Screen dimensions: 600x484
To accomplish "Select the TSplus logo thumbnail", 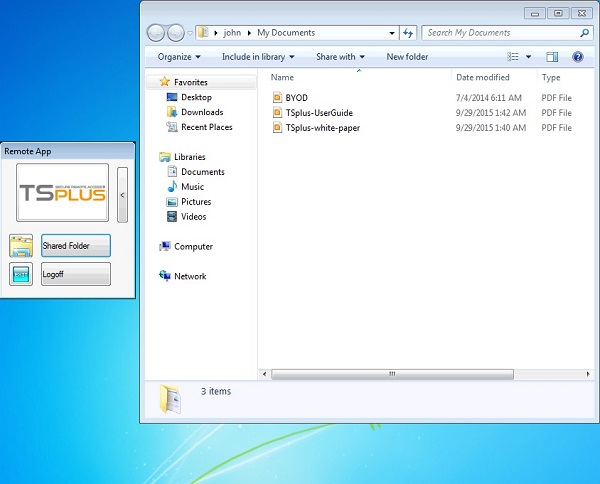I will pyautogui.click(x=62, y=193).
